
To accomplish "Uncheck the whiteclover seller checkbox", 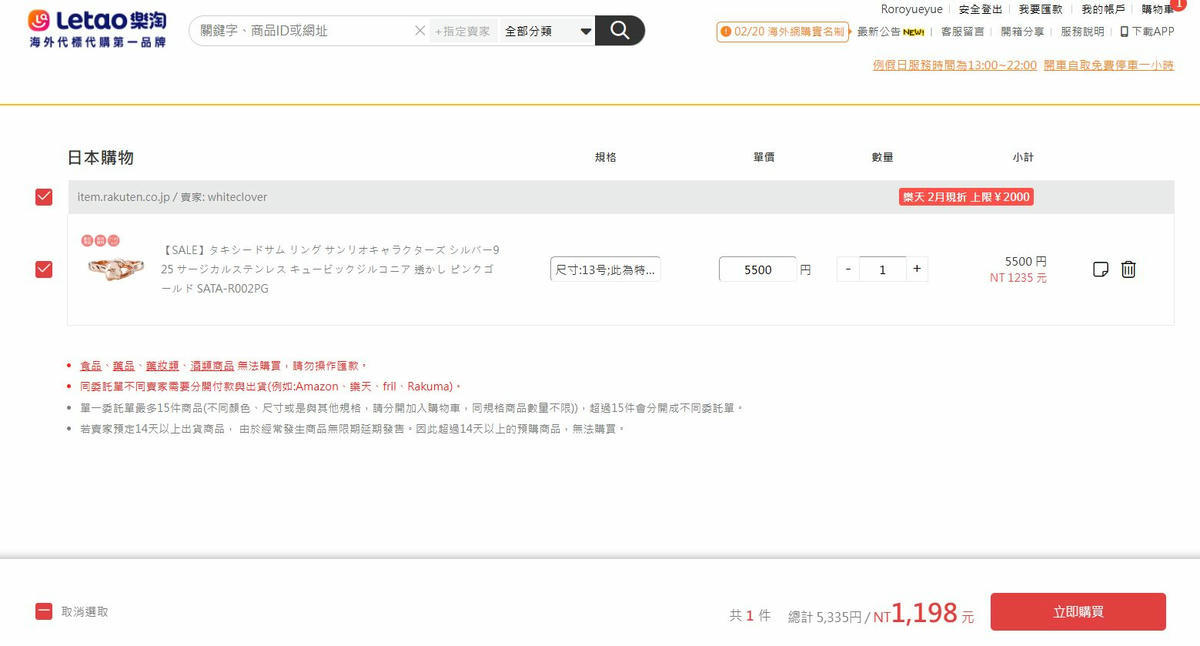I will coord(44,197).
